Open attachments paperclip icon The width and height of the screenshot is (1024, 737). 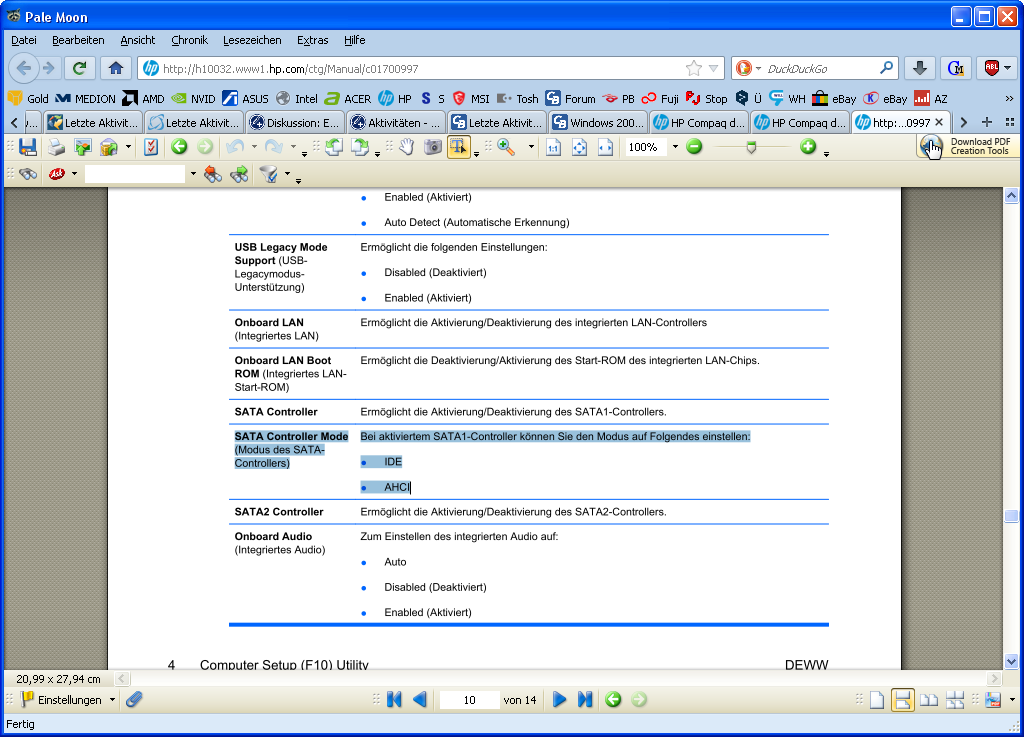(x=135, y=700)
